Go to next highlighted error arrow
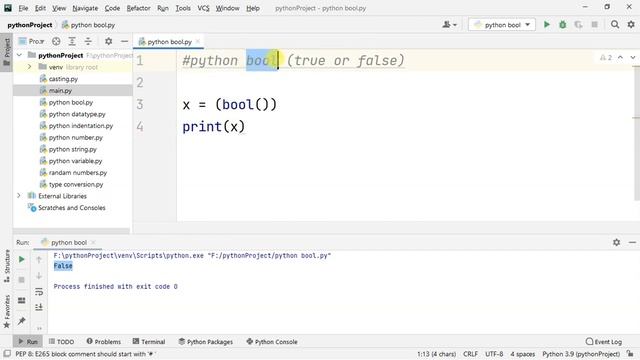The height and width of the screenshot is (360, 640). pos(633,58)
